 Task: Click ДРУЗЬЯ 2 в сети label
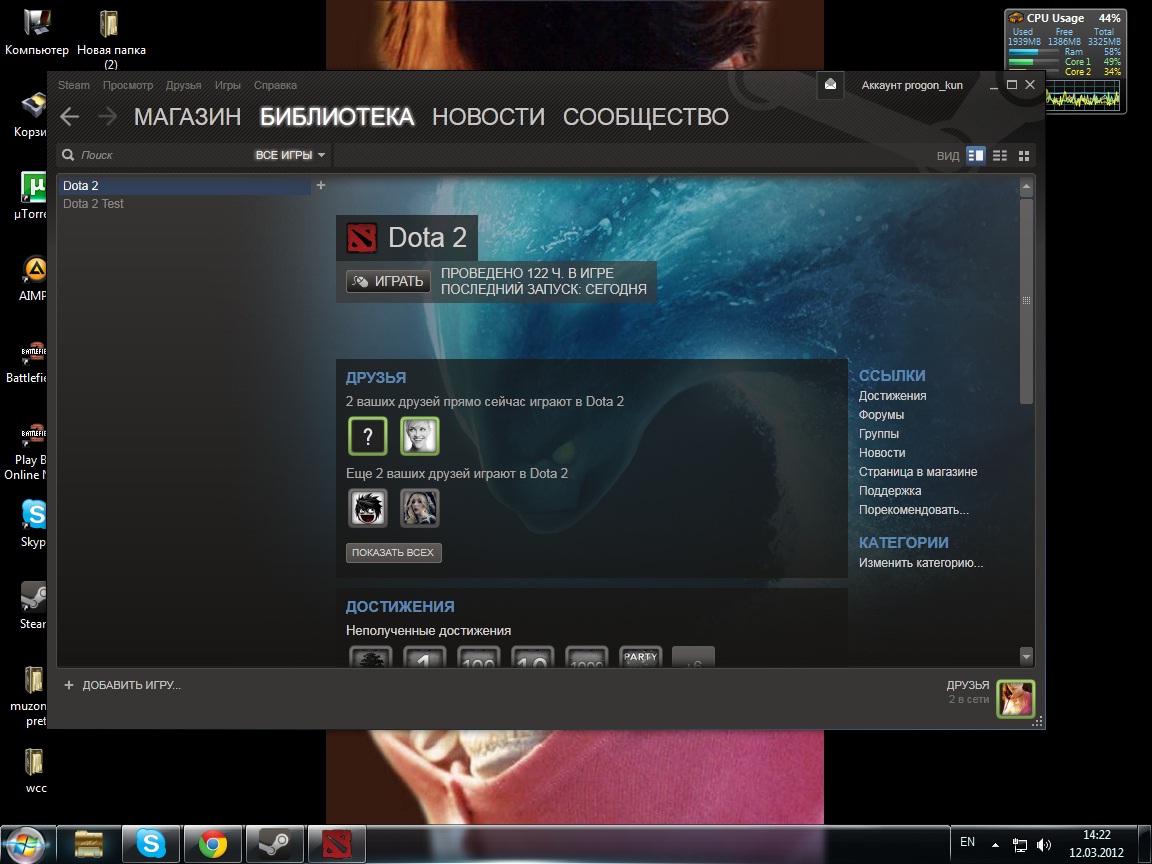point(968,691)
